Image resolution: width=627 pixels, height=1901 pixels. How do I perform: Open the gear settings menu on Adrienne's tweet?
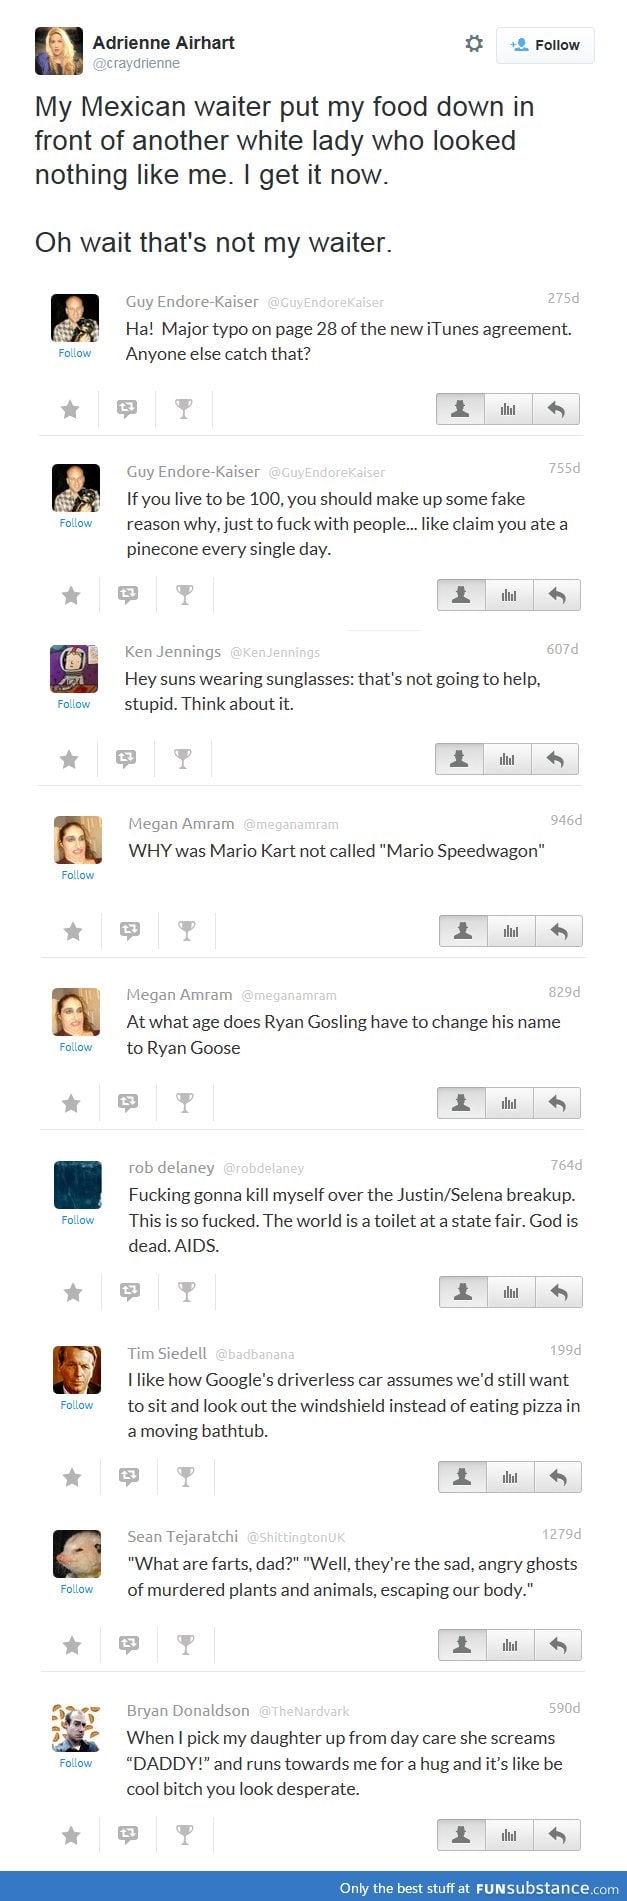[474, 44]
